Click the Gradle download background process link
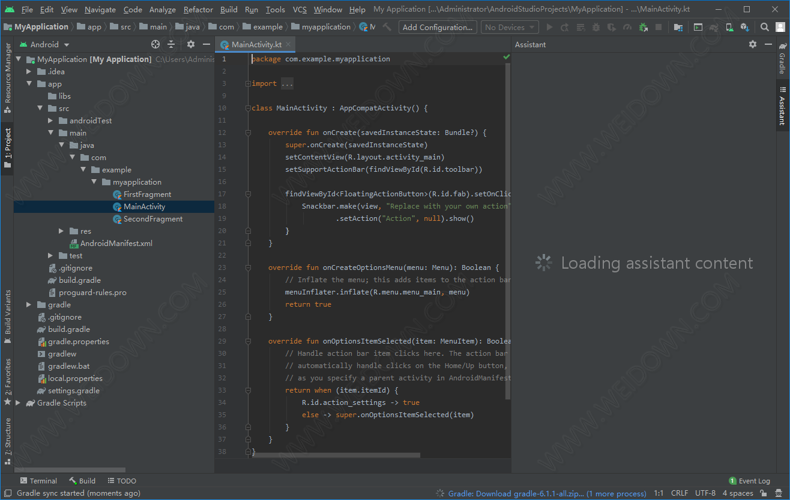Screen dimensions: 790x500 (x=547, y=493)
